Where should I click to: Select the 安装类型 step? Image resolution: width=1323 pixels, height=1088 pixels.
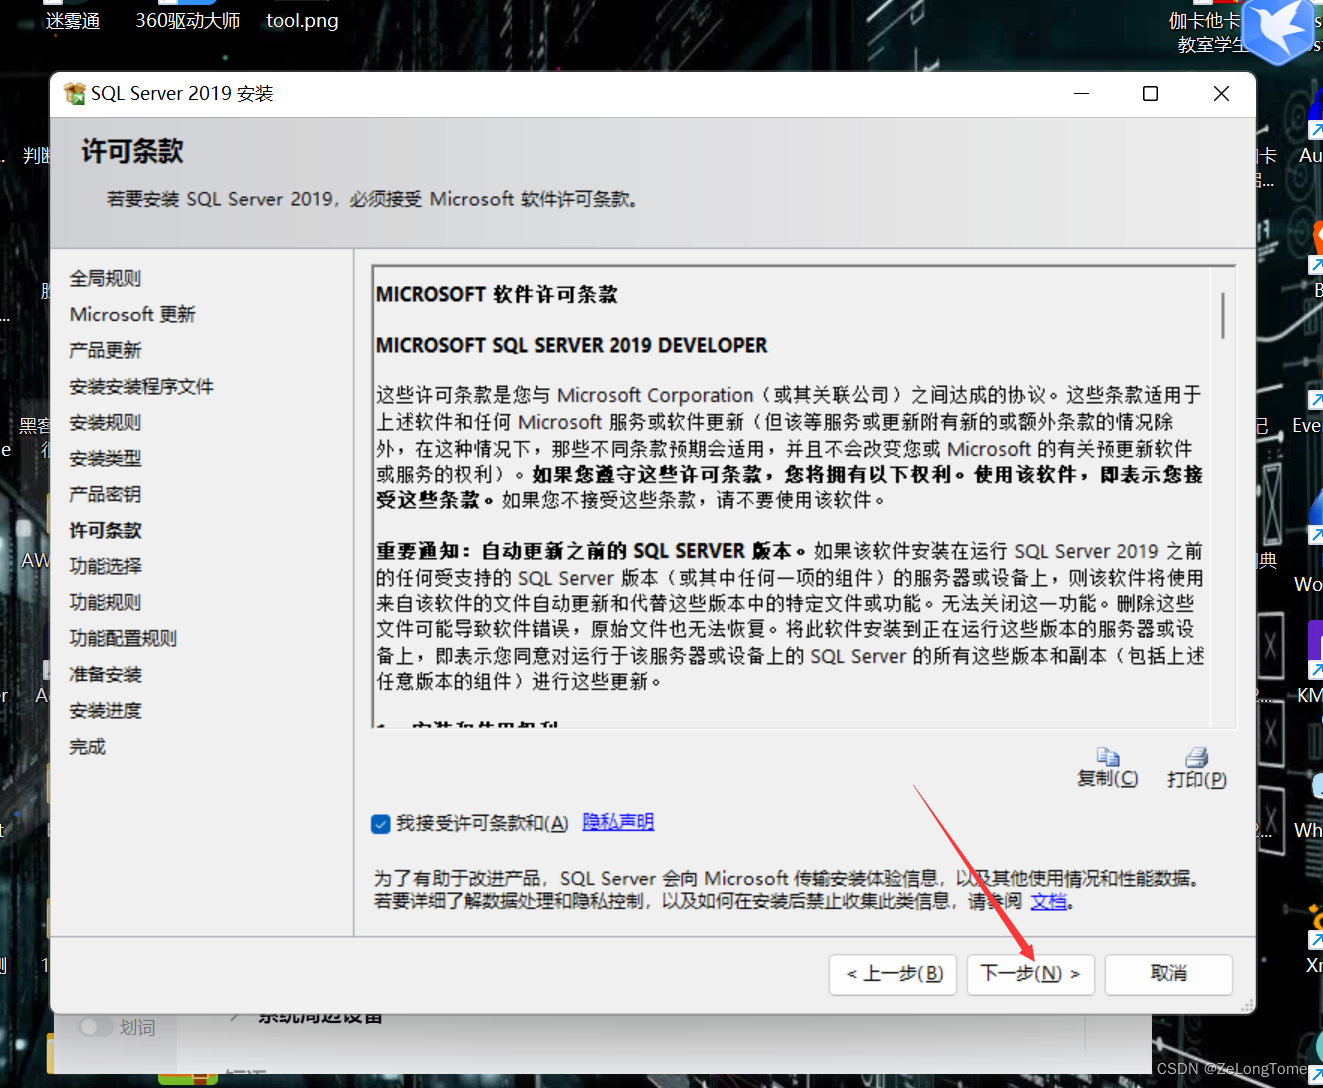(x=105, y=459)
